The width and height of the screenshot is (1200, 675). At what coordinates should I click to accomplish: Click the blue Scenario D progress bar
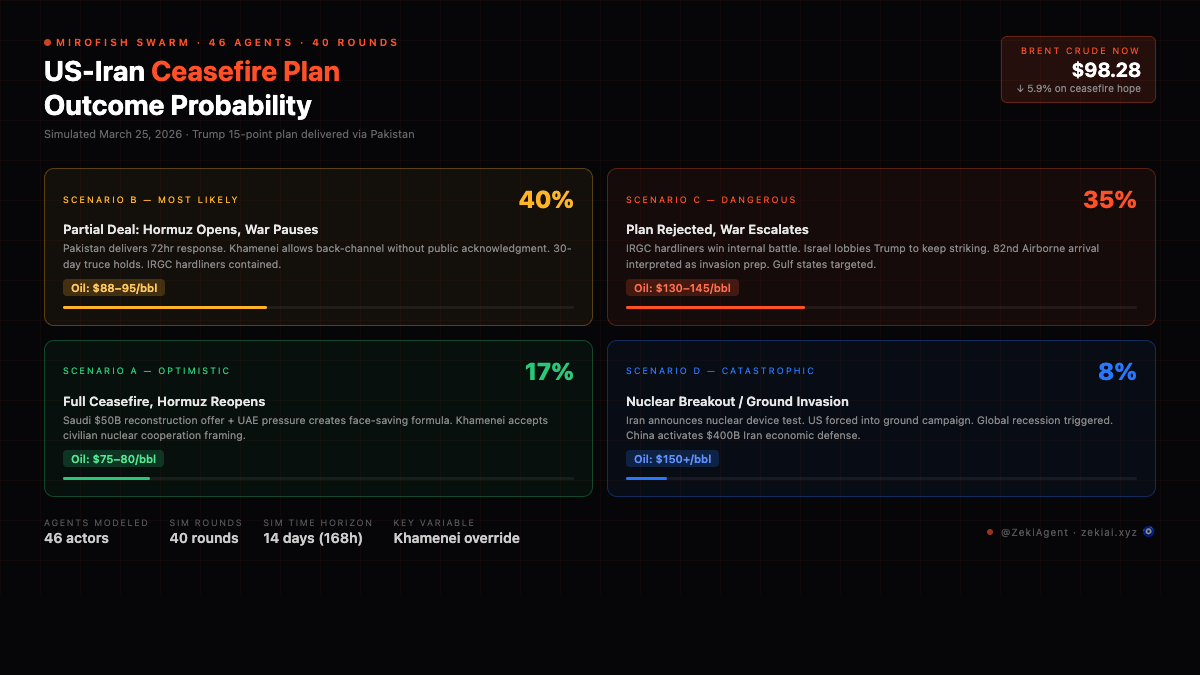[646, 478]
